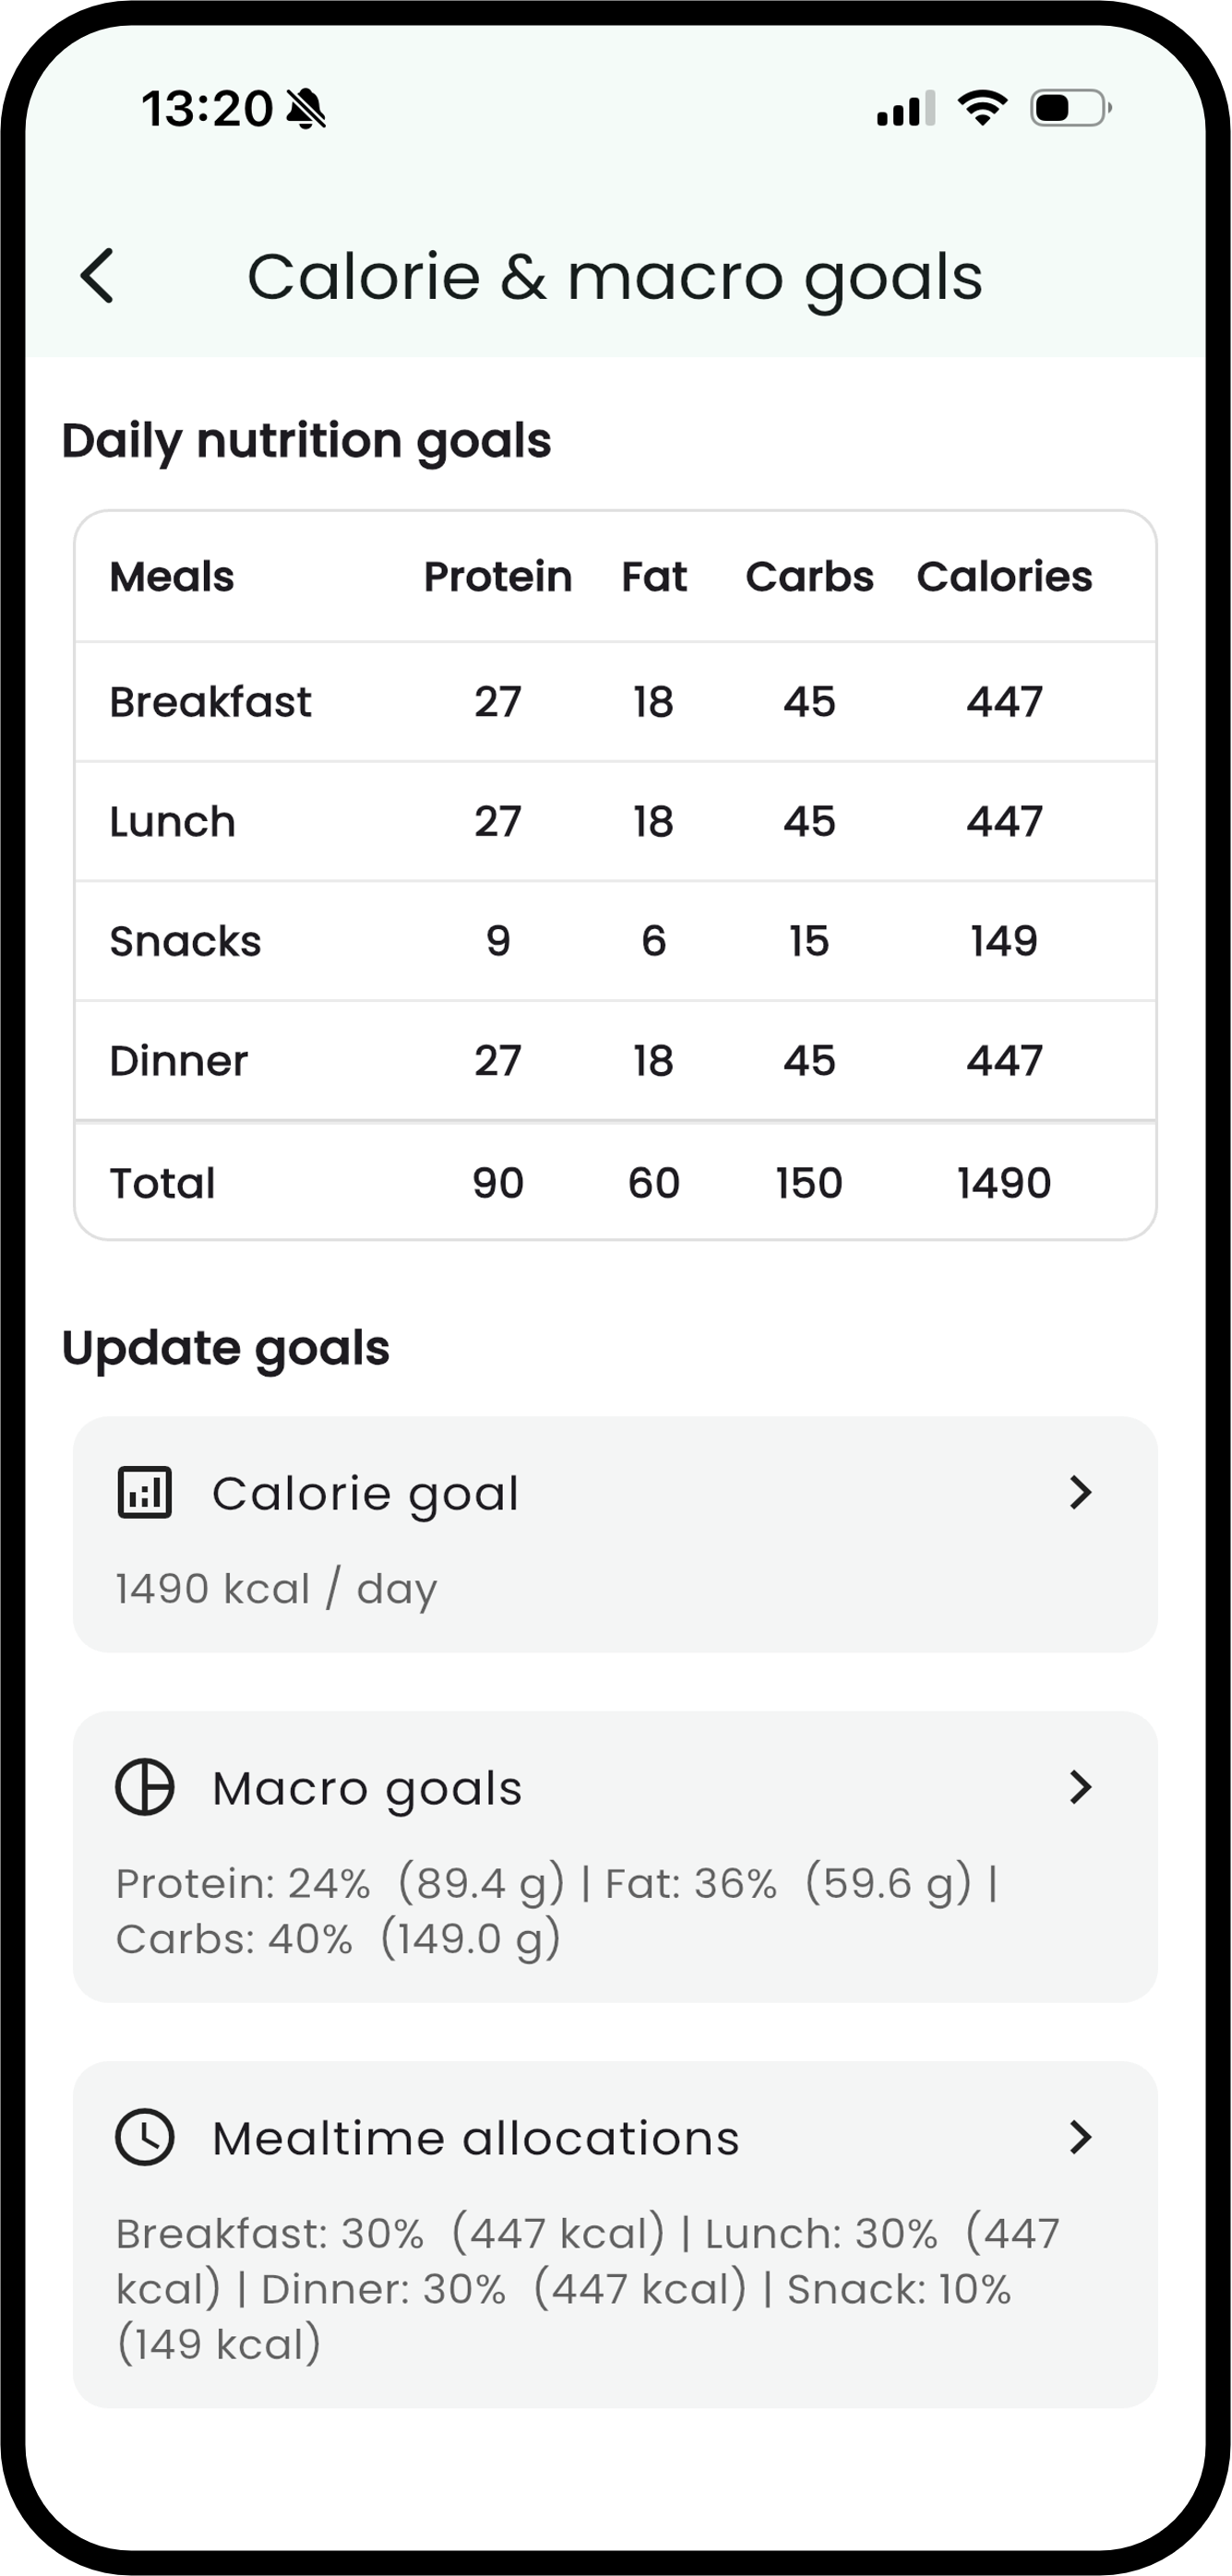Select the Snacks row in the table
This screenshot has width=1232, height=2576.
[x=616, y=941]
